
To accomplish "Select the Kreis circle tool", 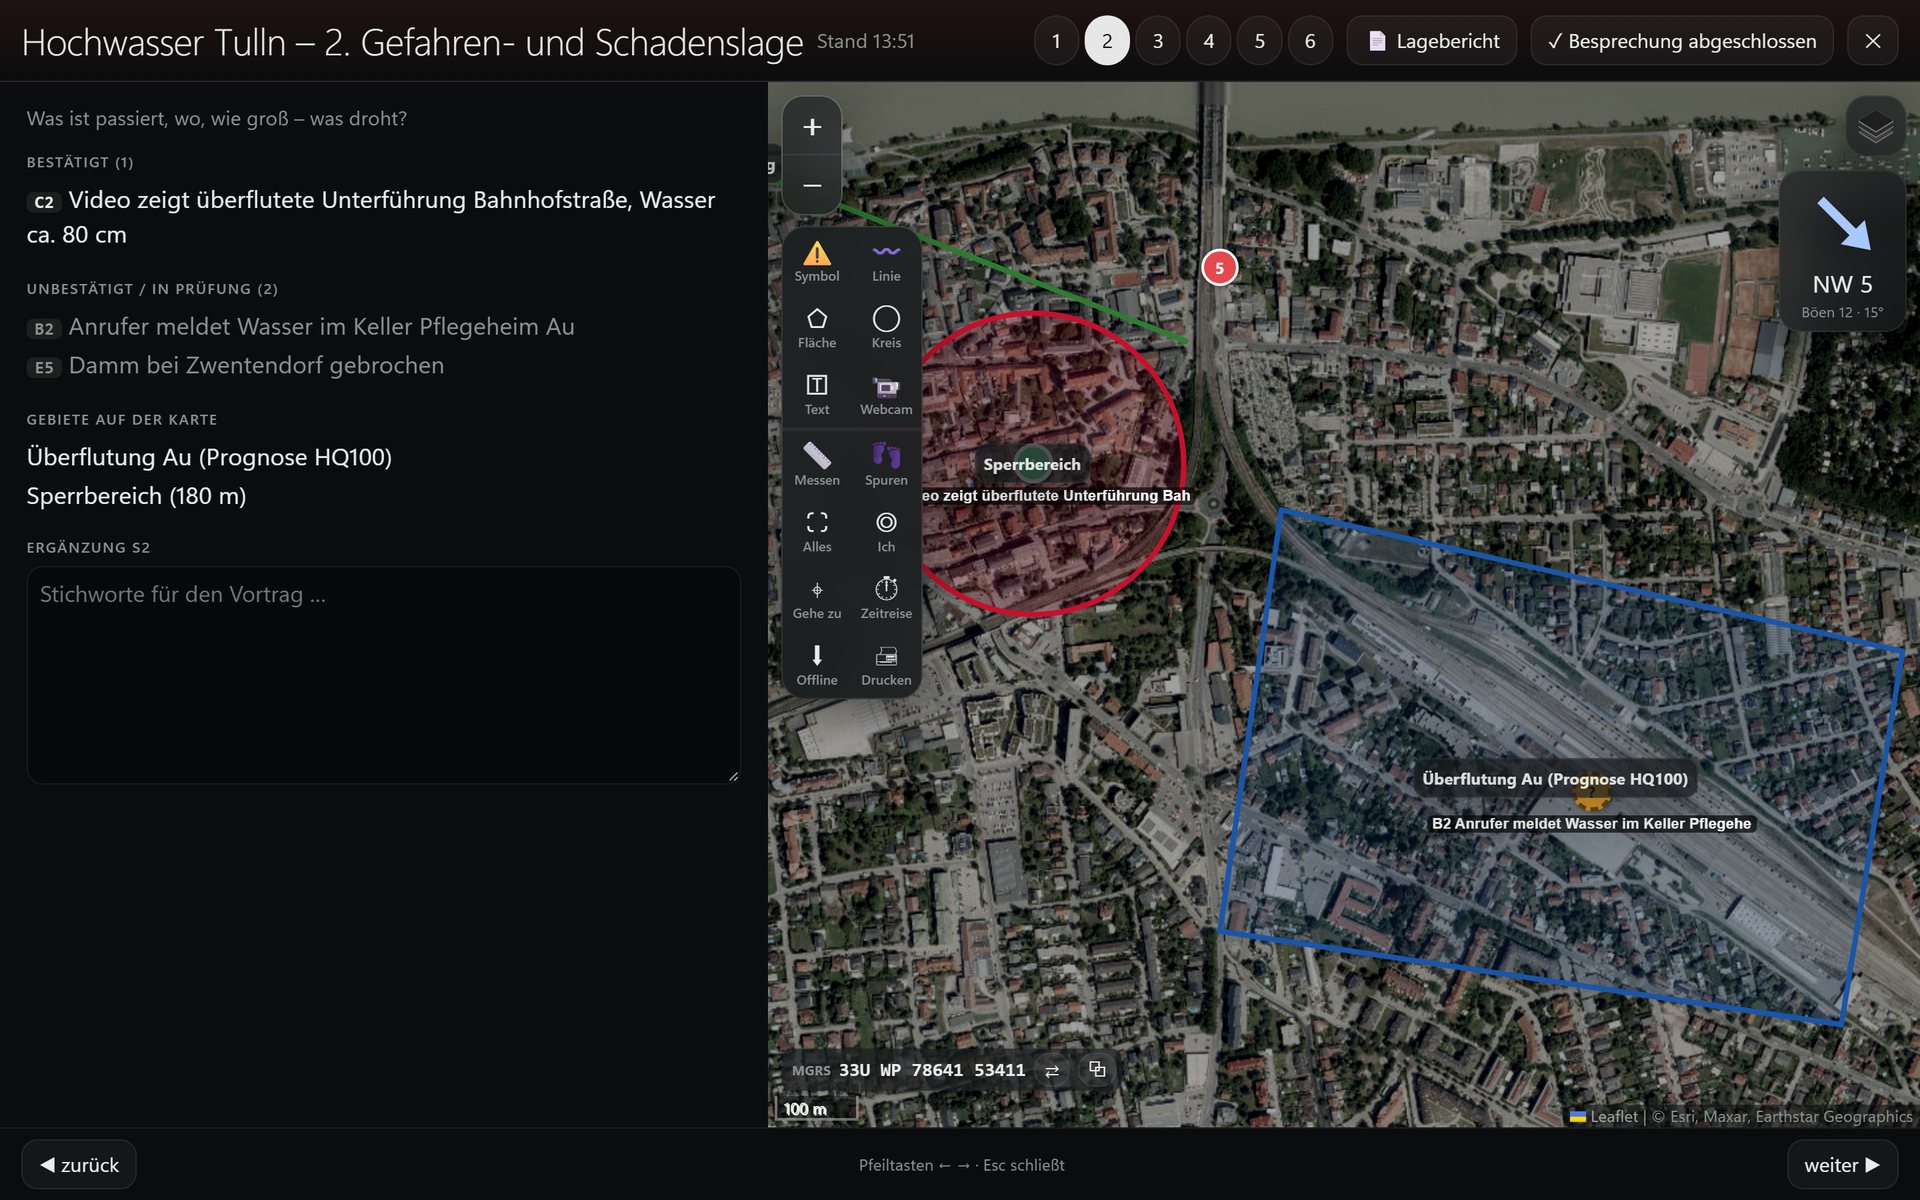I will (x=886, y=328).
